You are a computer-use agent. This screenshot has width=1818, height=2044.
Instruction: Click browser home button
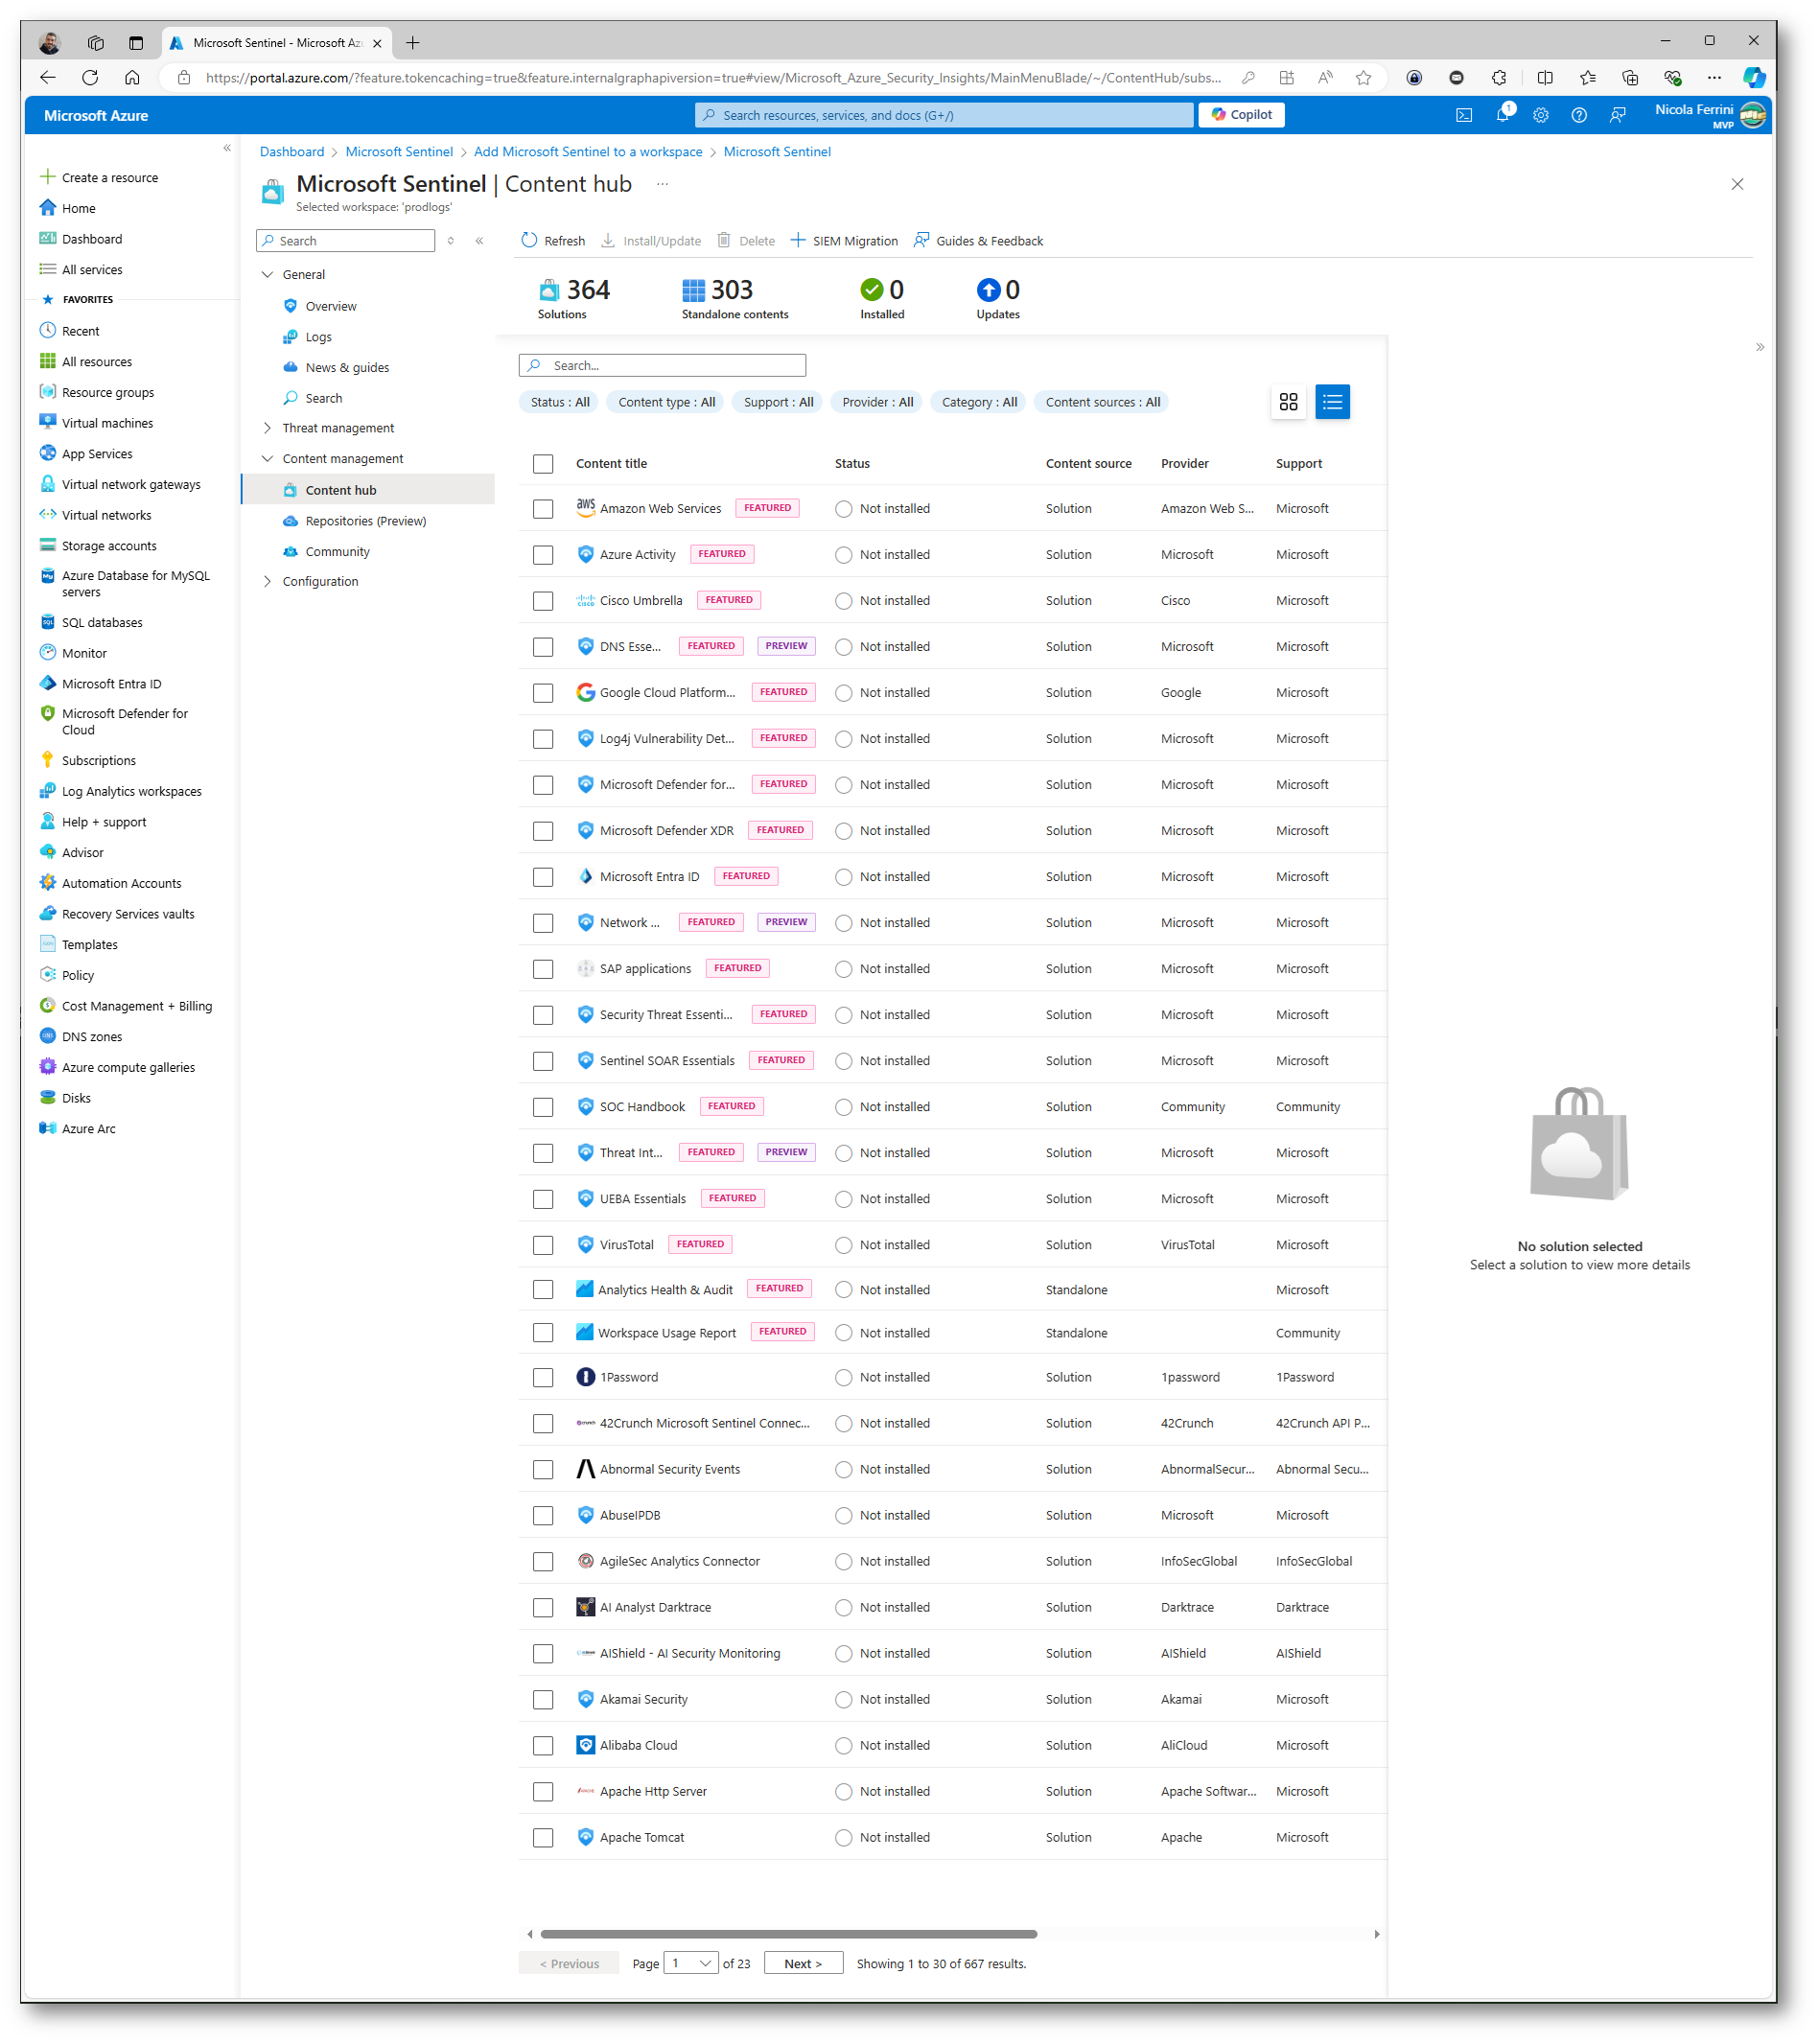click(x=132, y=77)
